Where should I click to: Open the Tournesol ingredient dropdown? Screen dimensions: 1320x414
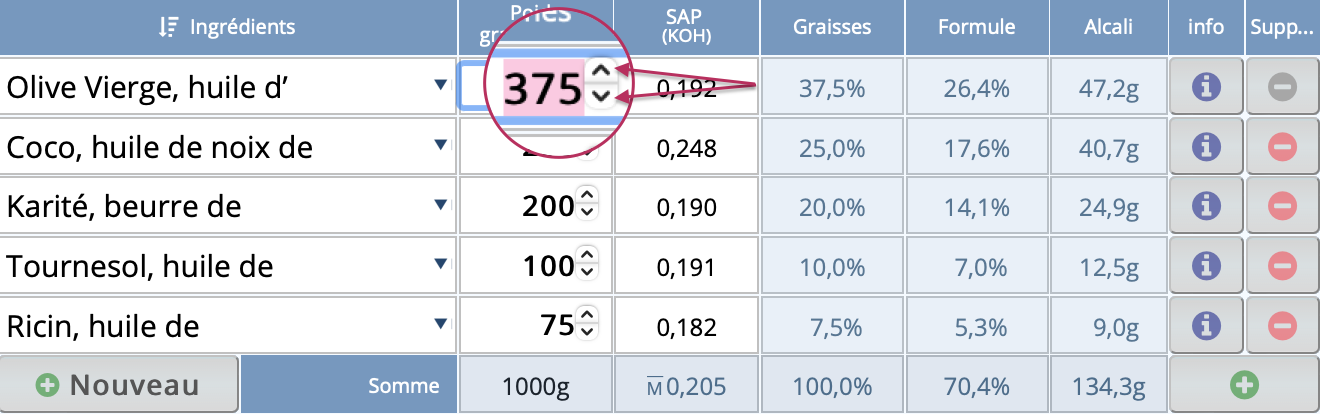click(x=440, y=266)
